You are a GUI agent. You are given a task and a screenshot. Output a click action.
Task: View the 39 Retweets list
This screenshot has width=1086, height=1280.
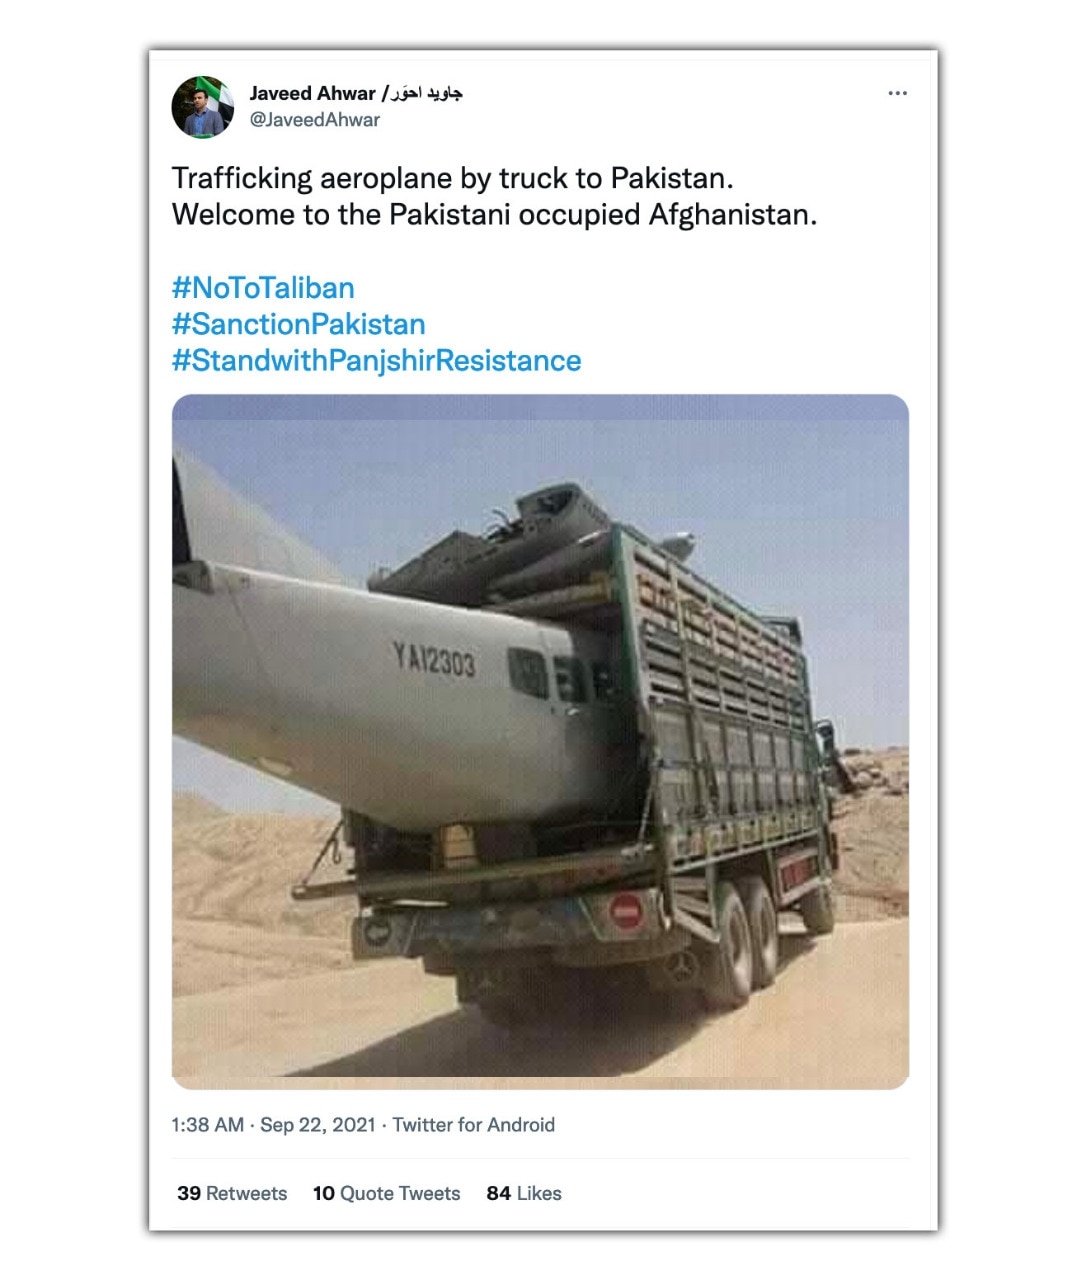[232, 1193]
